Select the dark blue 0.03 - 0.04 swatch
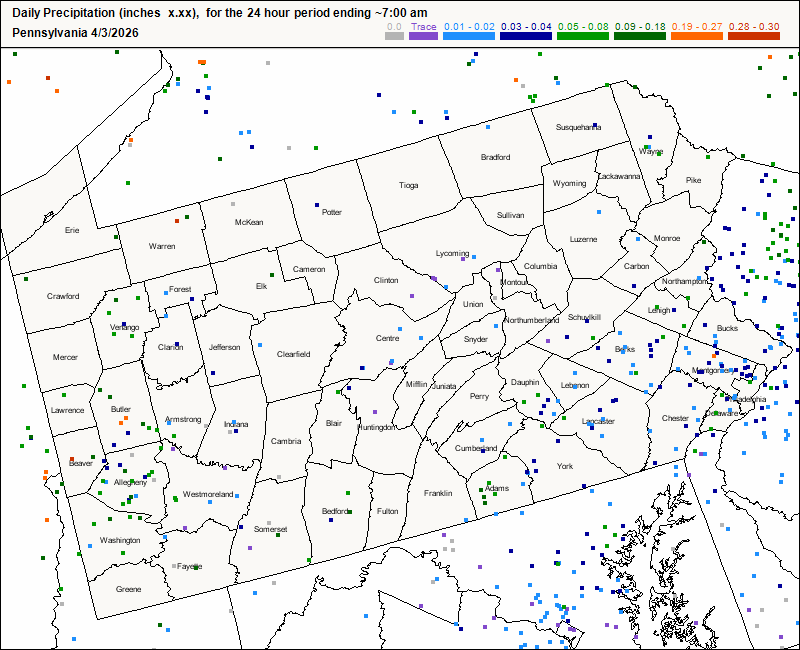 [x=527, y=36]
